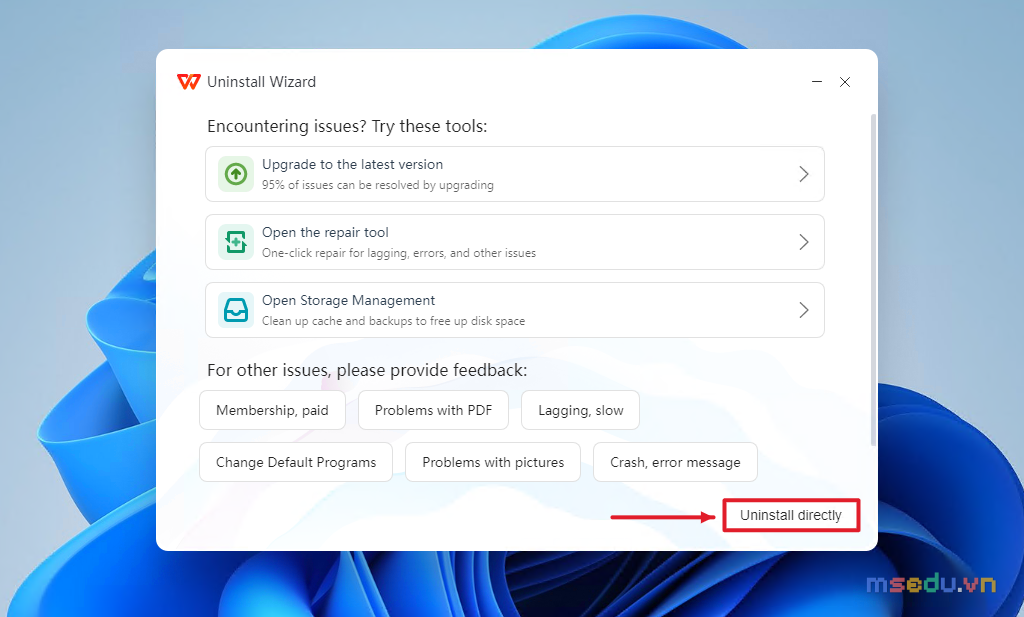Screen dimensions: 1024x617
Task: Click the green upgrade arrow icon
Action: click(236, 174)
